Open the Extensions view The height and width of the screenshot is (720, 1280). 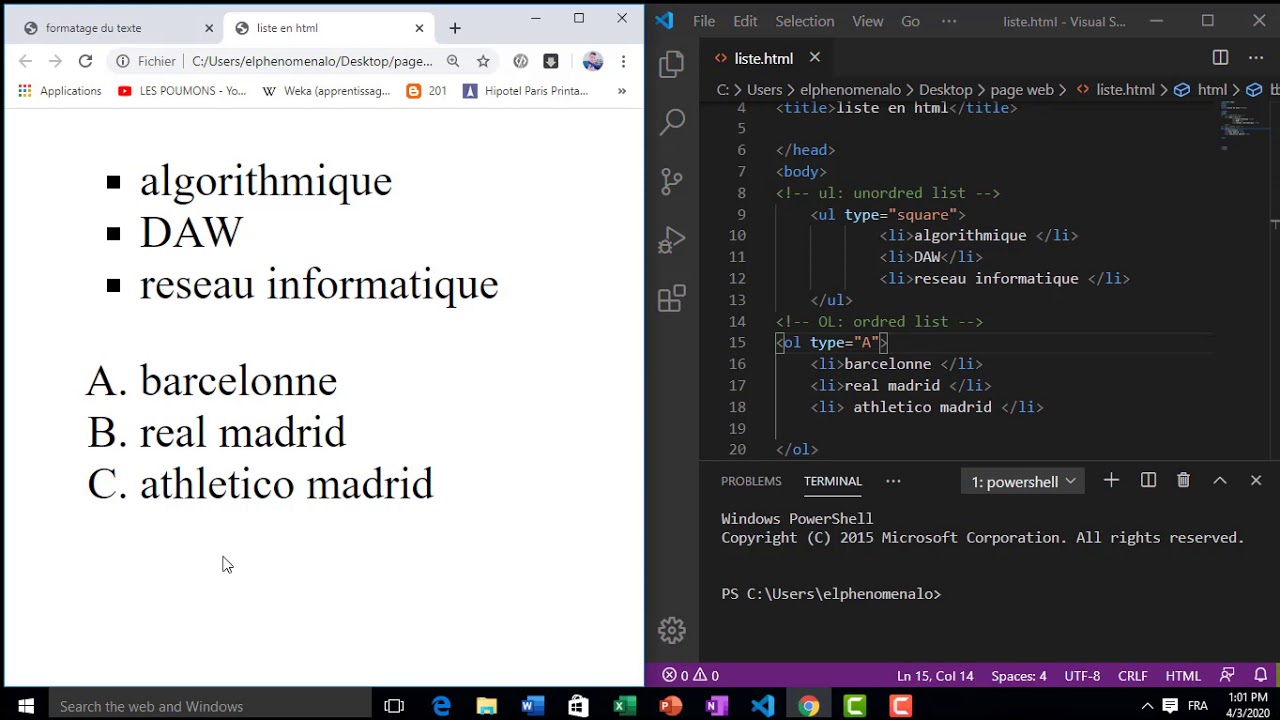[x=672, y=298]
